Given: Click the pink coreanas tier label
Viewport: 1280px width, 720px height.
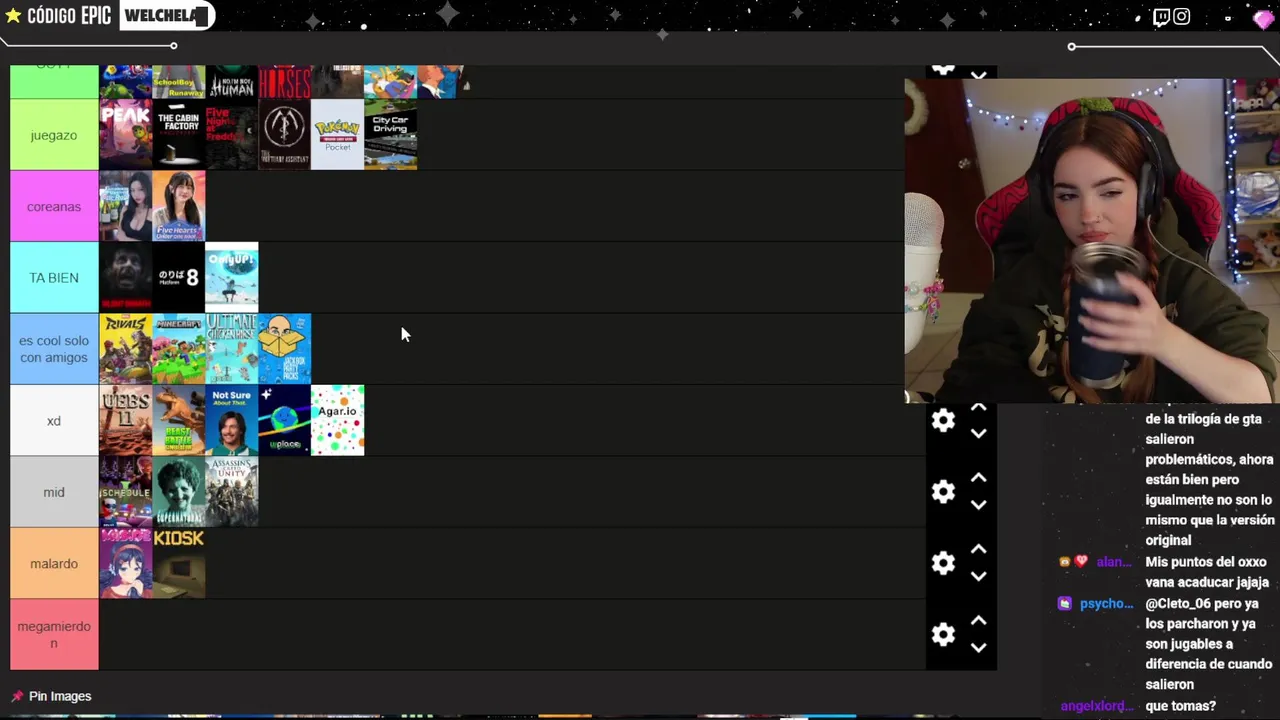Looking at the screenshot, I should (x=54, y=206).
